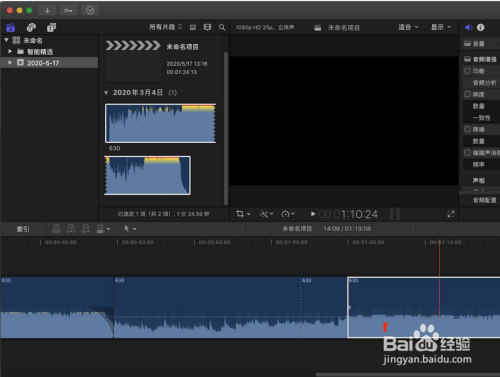Enable the 降噪 noise removal checkbox
The height and width of the screenshot is (377, 500).
(467, 129)
